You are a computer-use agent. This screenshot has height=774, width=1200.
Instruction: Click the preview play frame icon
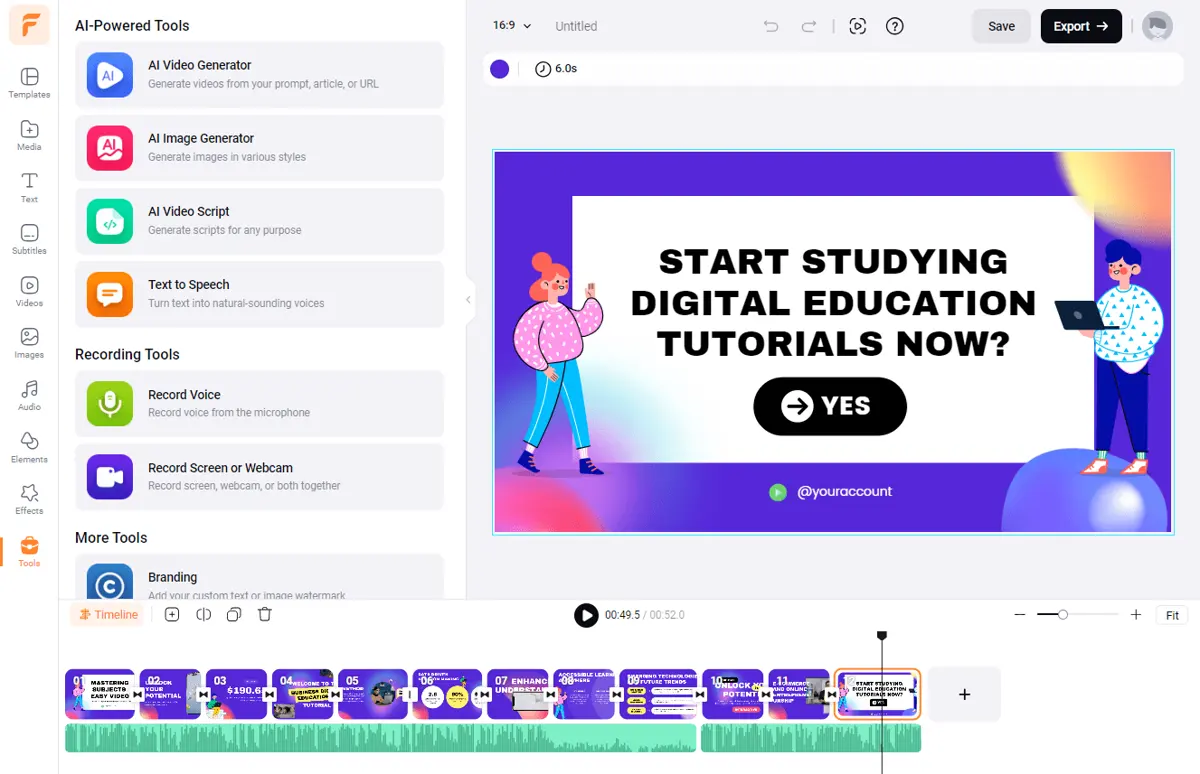pyautogui.click(x=857, y=26)
